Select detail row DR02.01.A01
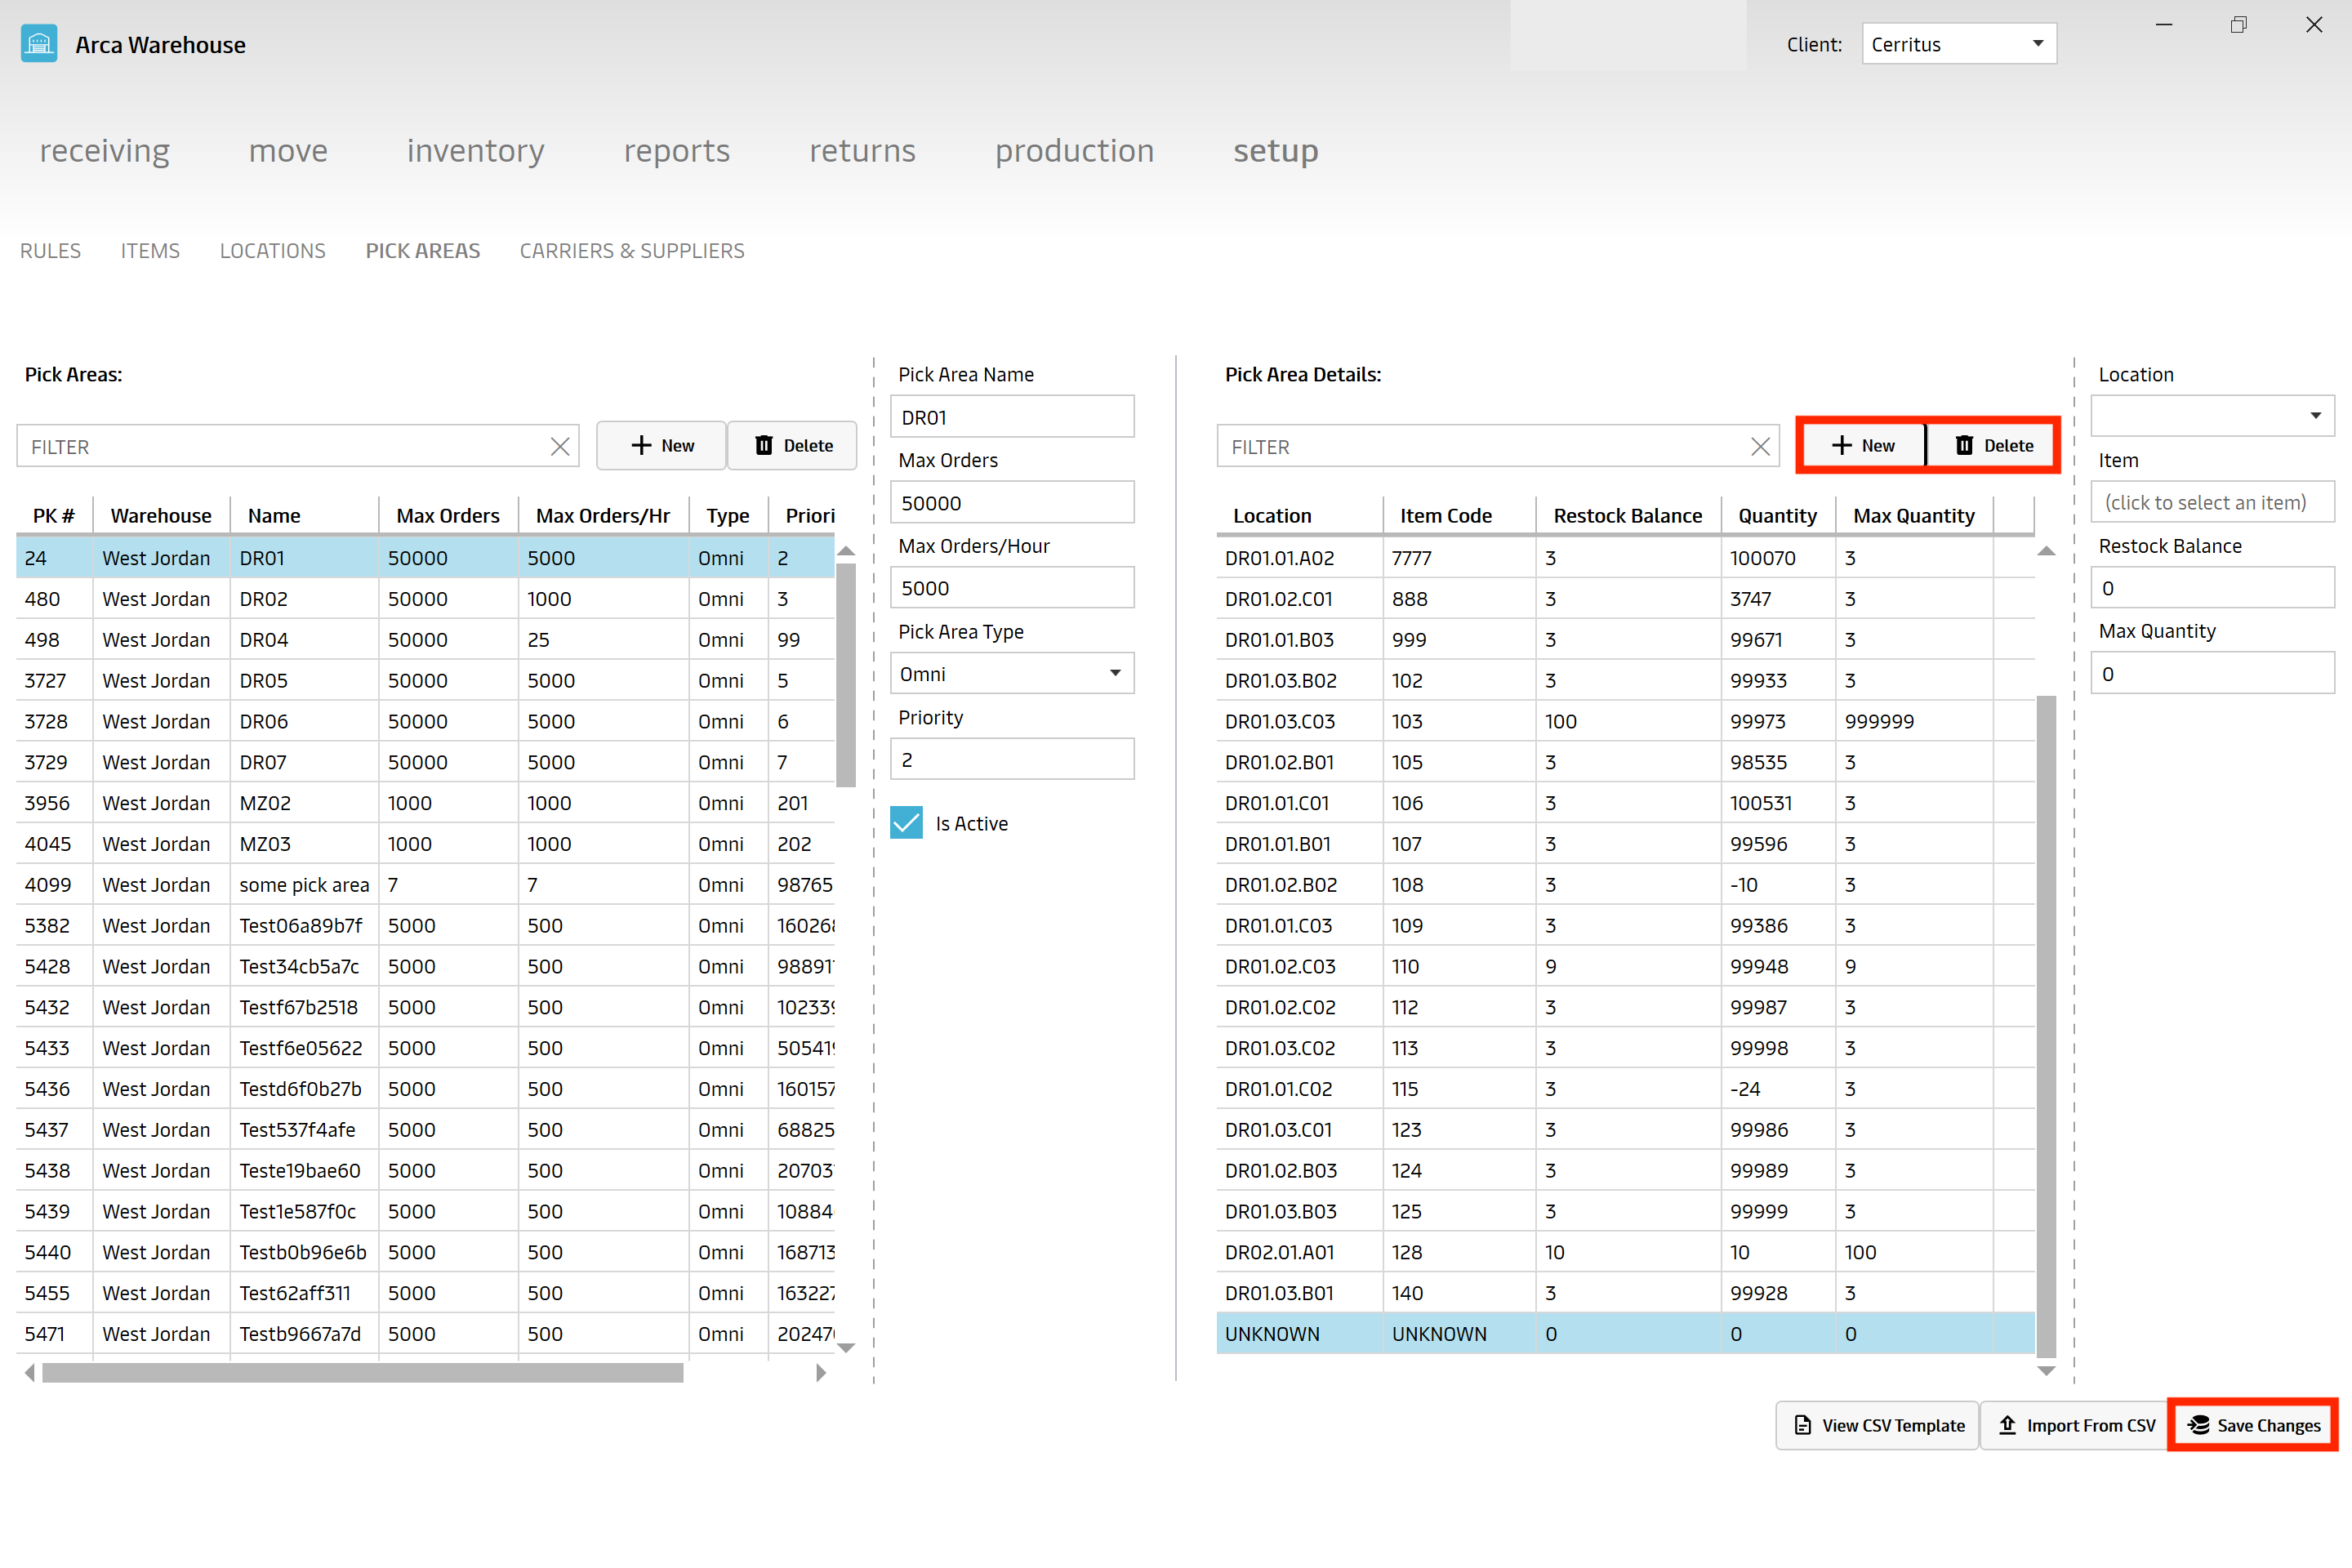This screenshot has height=1568, width=2352. pyautogui.click(x=1625, y=1252)
